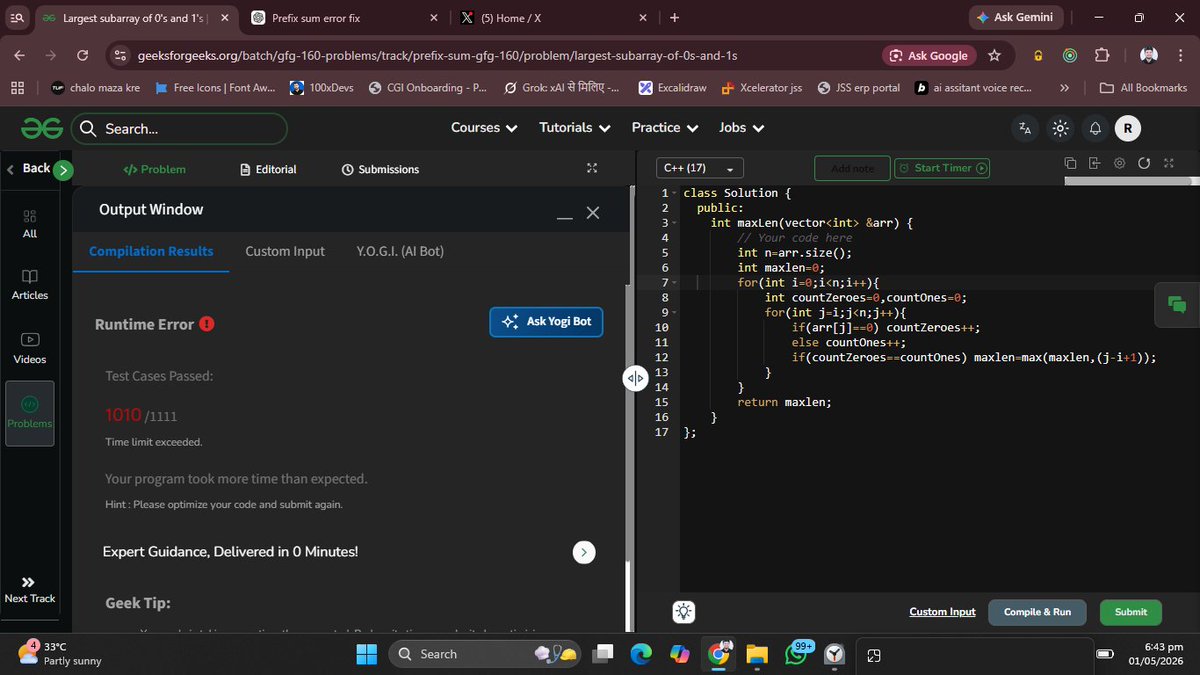Screen dimensions: 1200x675
Task: Expand the Tutorials menu
Action: click(575, 128)
